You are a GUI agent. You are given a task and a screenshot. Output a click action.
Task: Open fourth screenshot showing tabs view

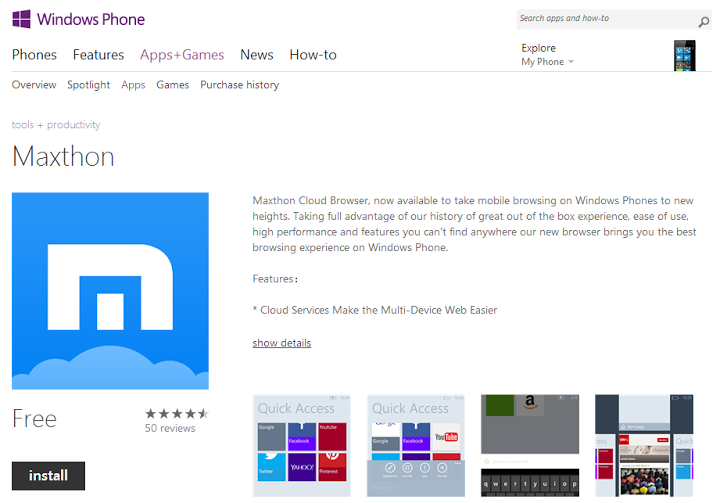tap(644, 446)
